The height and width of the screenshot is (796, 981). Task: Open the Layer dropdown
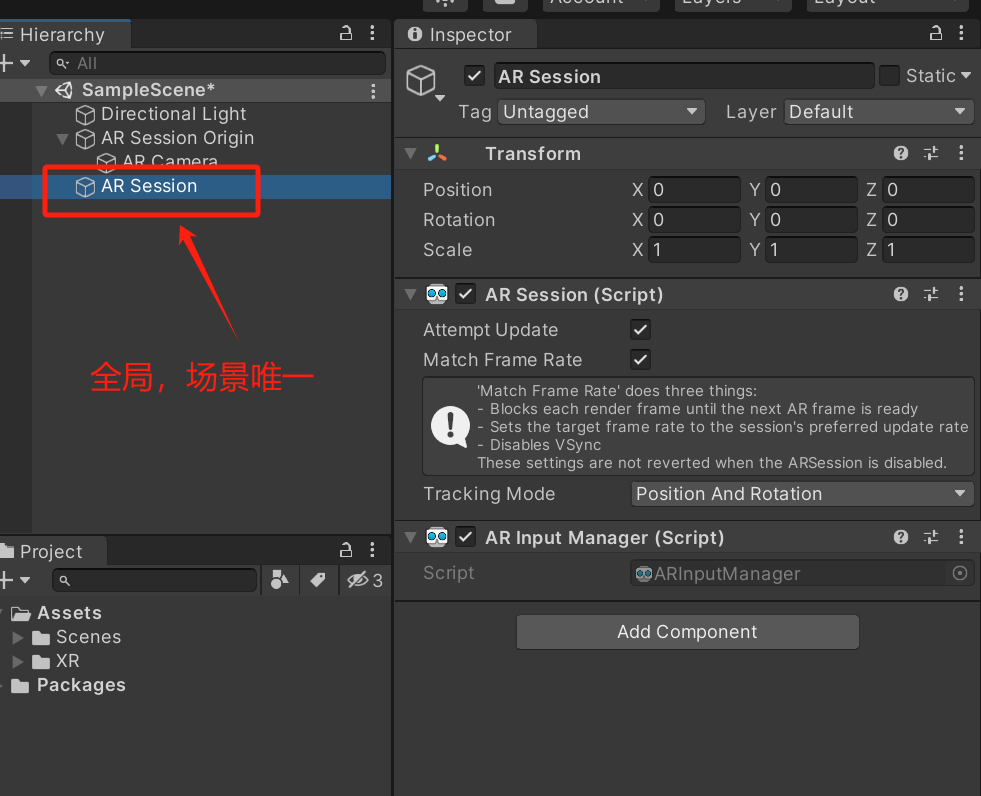tap(878, 112)
